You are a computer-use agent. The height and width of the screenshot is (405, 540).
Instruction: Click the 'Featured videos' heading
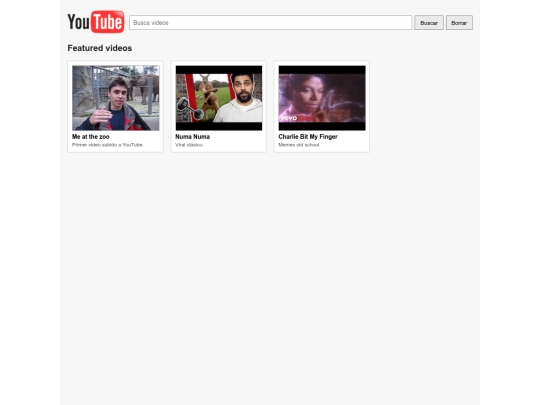click(100, 48)
